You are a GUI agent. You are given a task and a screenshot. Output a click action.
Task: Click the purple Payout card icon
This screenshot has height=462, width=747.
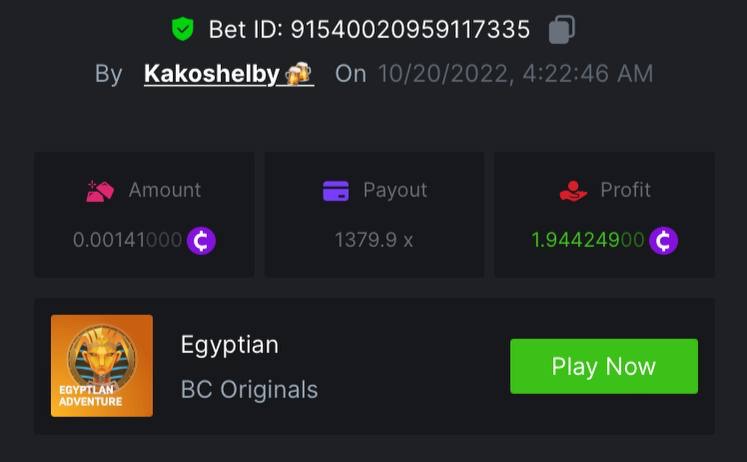pos(336,190)
